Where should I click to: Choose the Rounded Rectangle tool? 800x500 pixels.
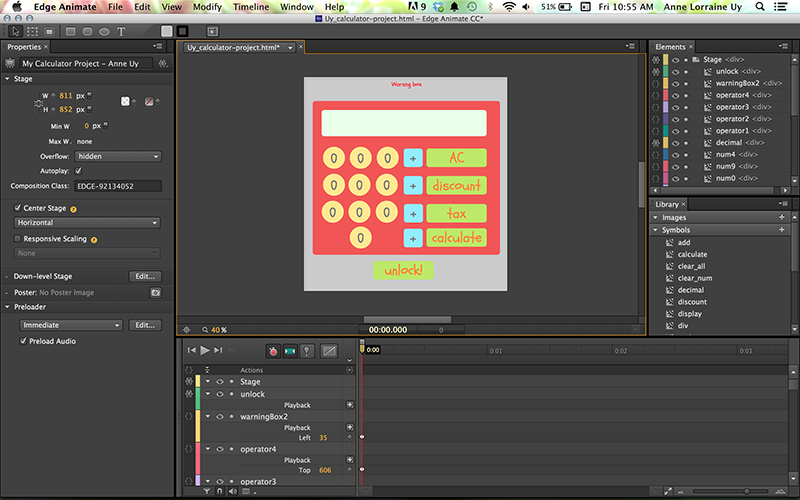(x=87, y=32)
